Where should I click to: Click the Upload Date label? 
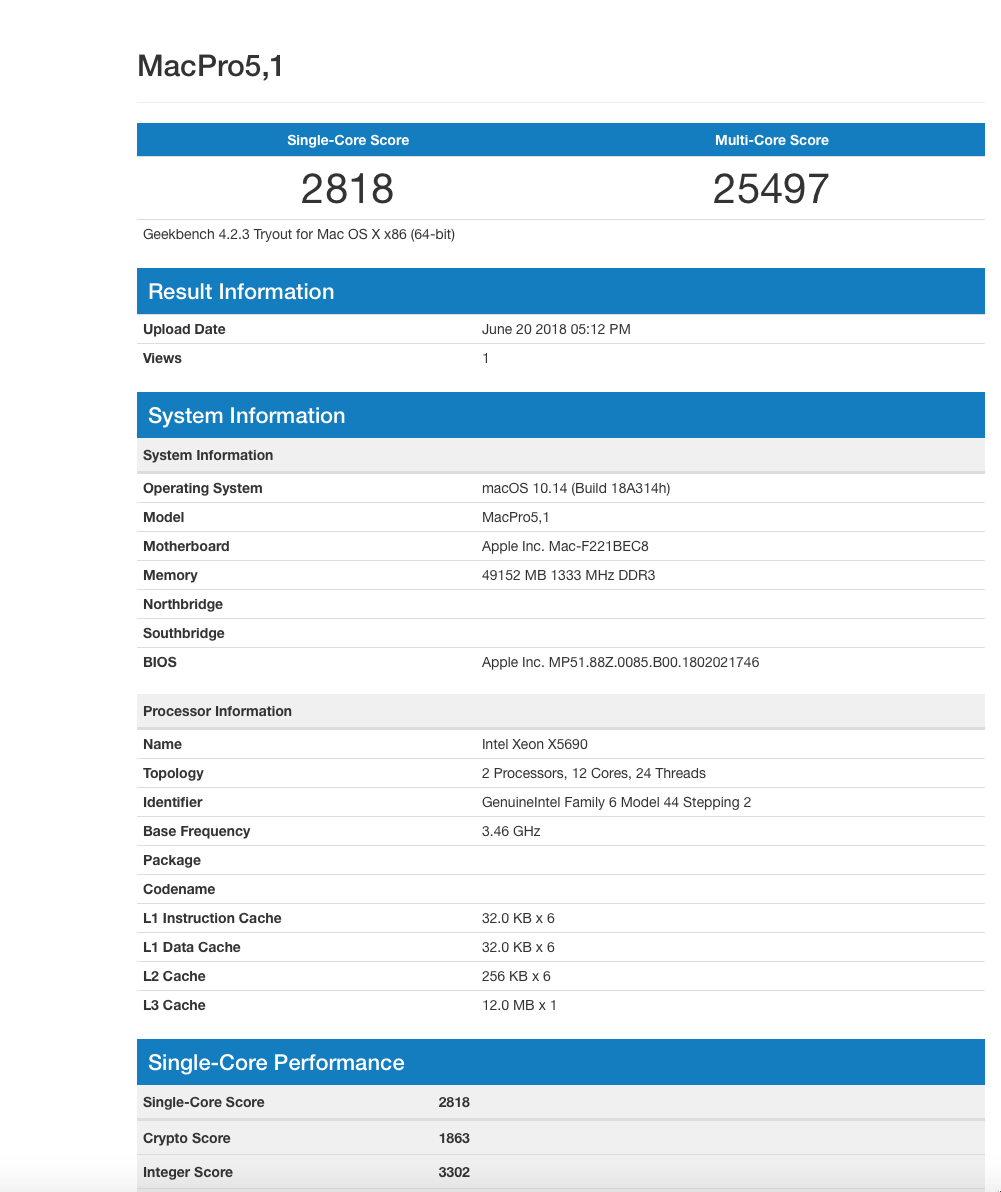(x=184, y=329)
